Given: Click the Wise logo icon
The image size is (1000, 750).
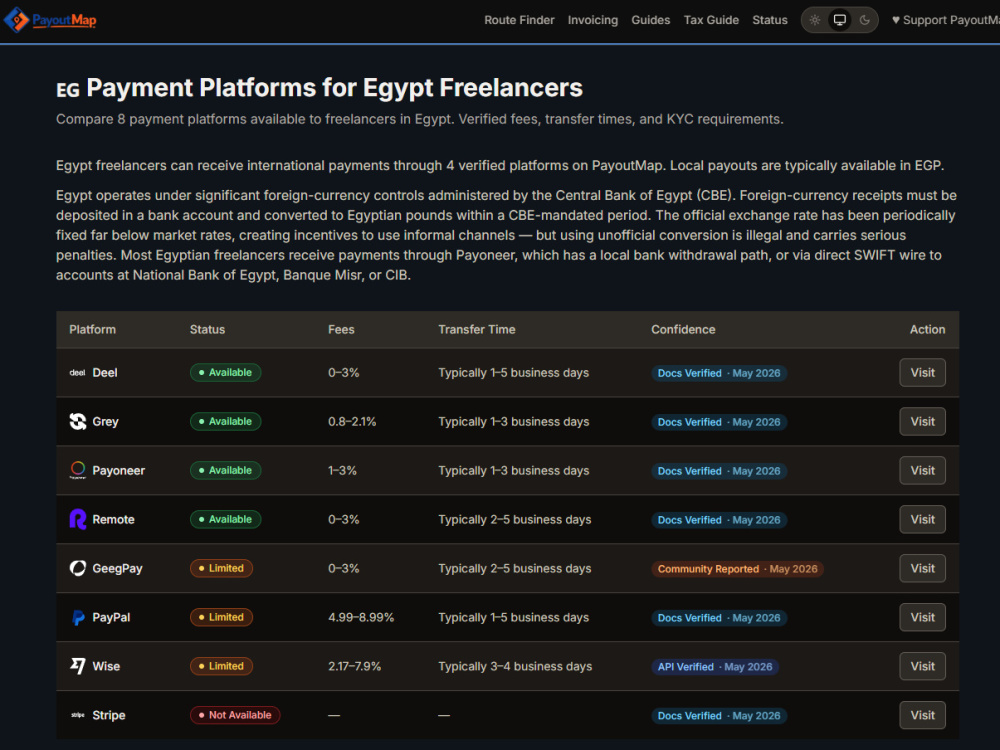Looking at the screenshot, I should coord(78,666).
